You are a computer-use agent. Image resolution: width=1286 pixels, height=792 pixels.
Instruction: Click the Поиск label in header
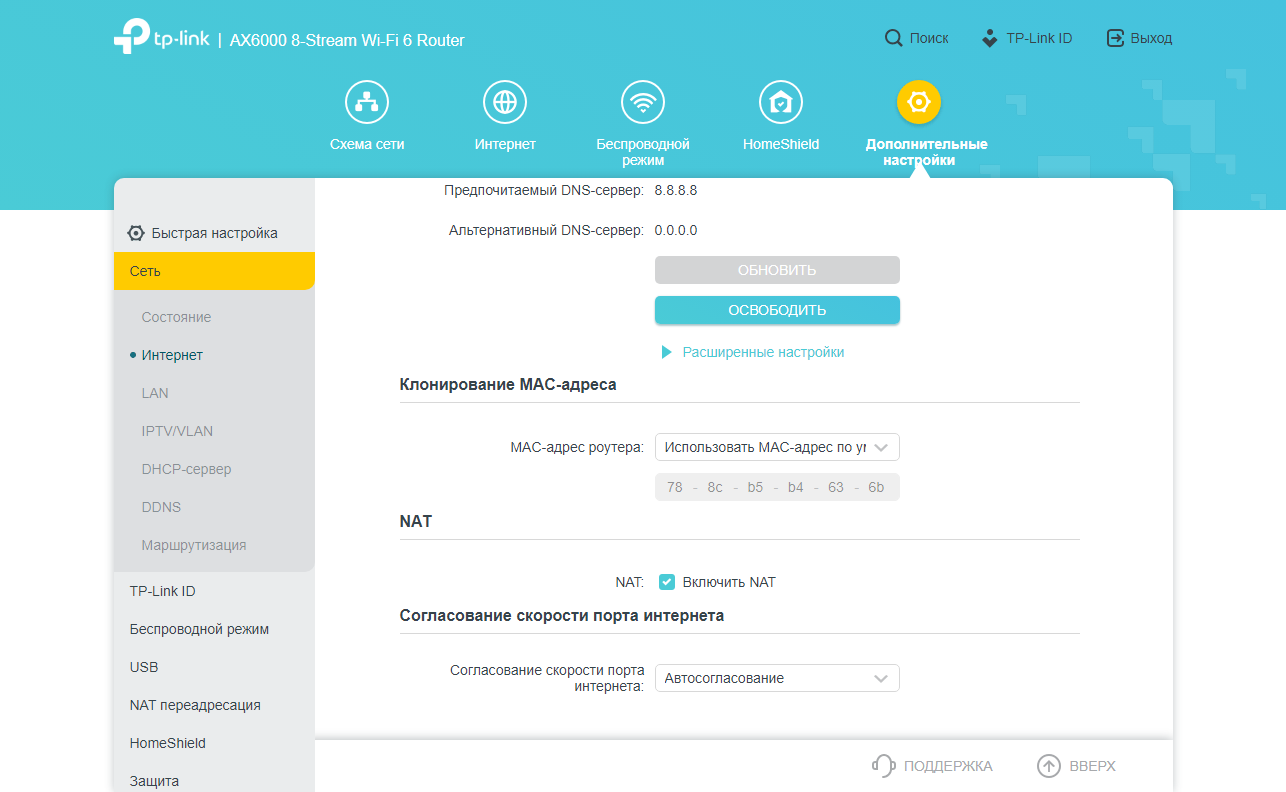(929, 38)
